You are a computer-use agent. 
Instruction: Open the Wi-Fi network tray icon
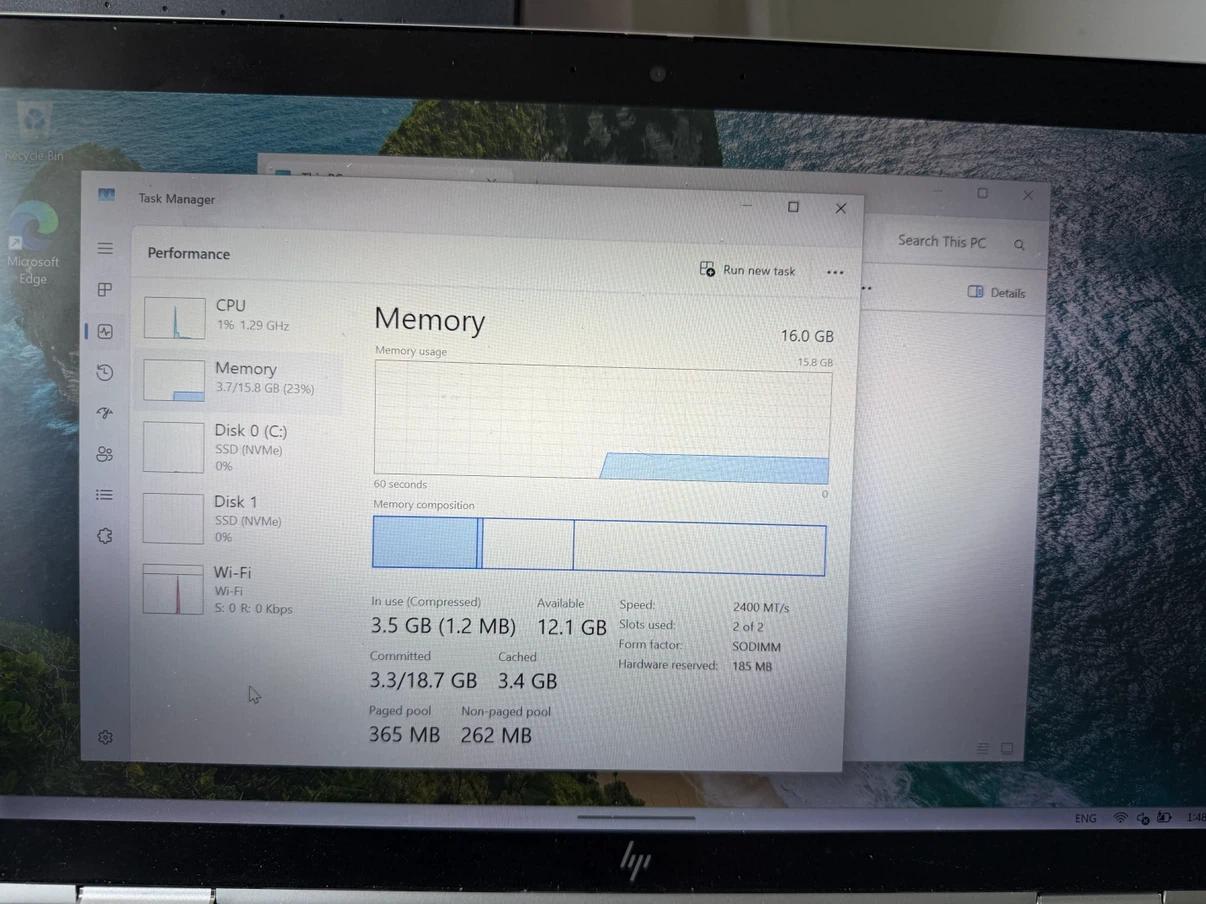(x=1120, y=818)
